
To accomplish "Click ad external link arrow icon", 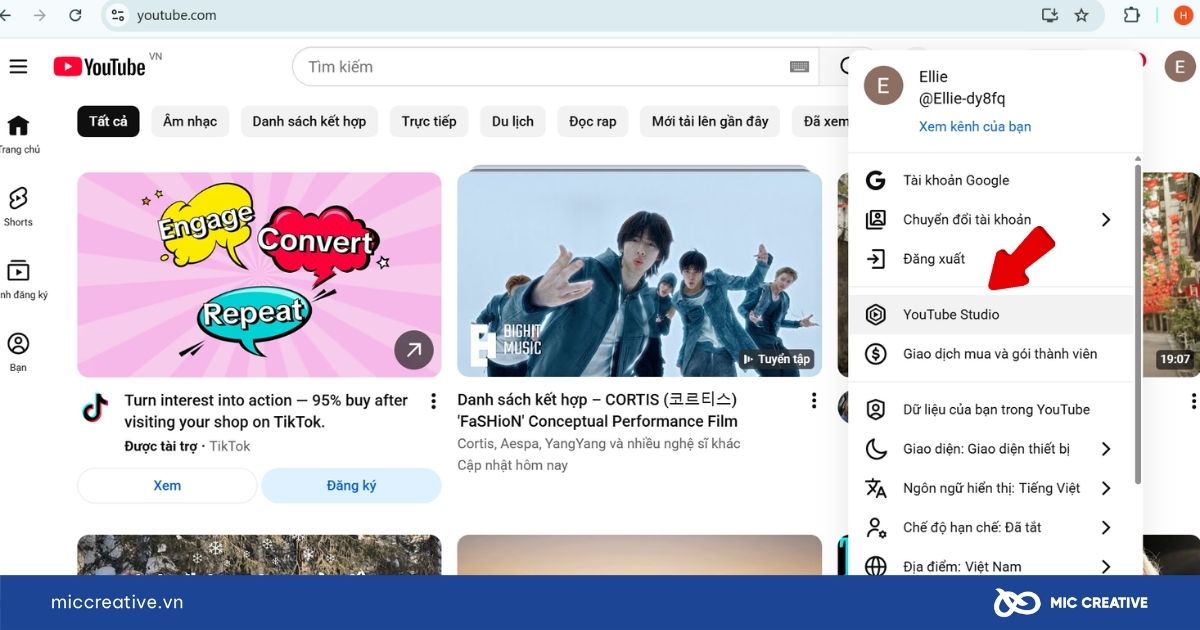I will (x=414, y=350).
